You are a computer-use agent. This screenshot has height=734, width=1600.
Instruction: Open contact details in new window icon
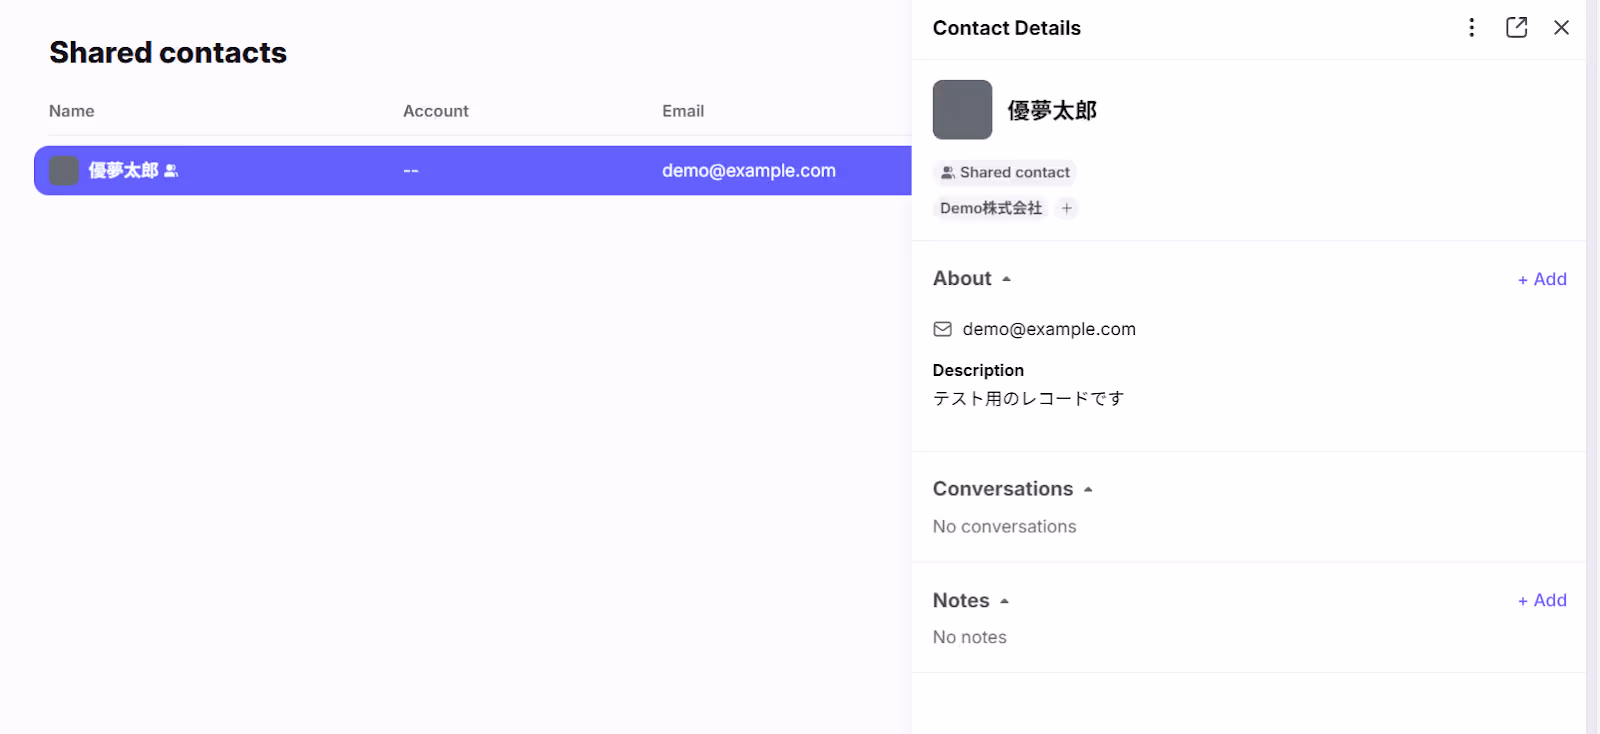coord(1516,28)
